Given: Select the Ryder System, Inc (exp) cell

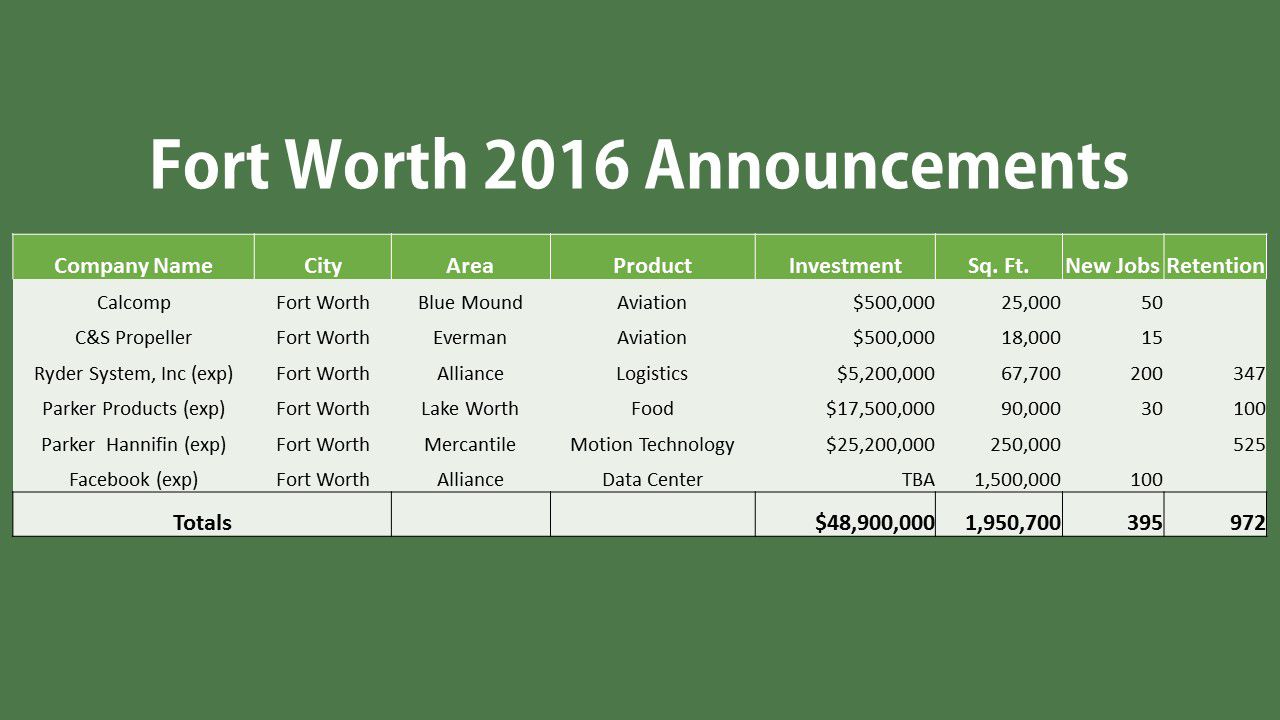Looking at the screenshot, I should click(135, 373).
